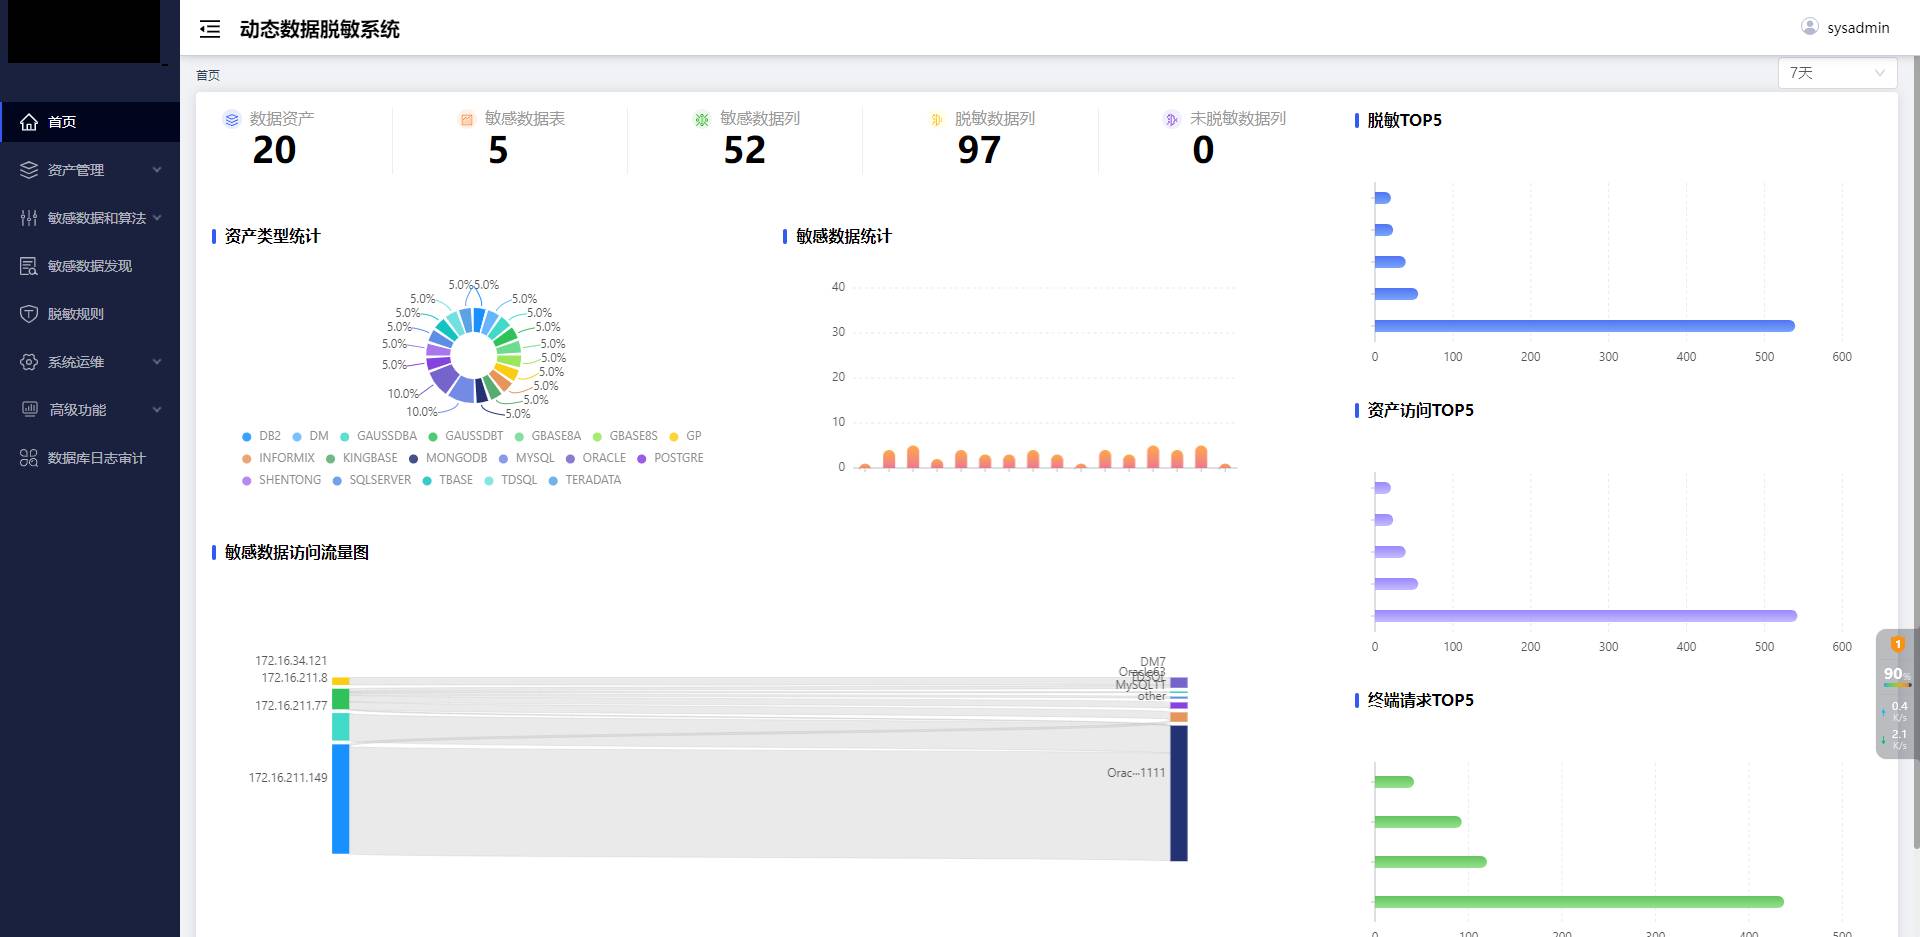Open 系统运维 menu item label
This screenshot has height=937, width=1920.
click(x=76, y=362)
